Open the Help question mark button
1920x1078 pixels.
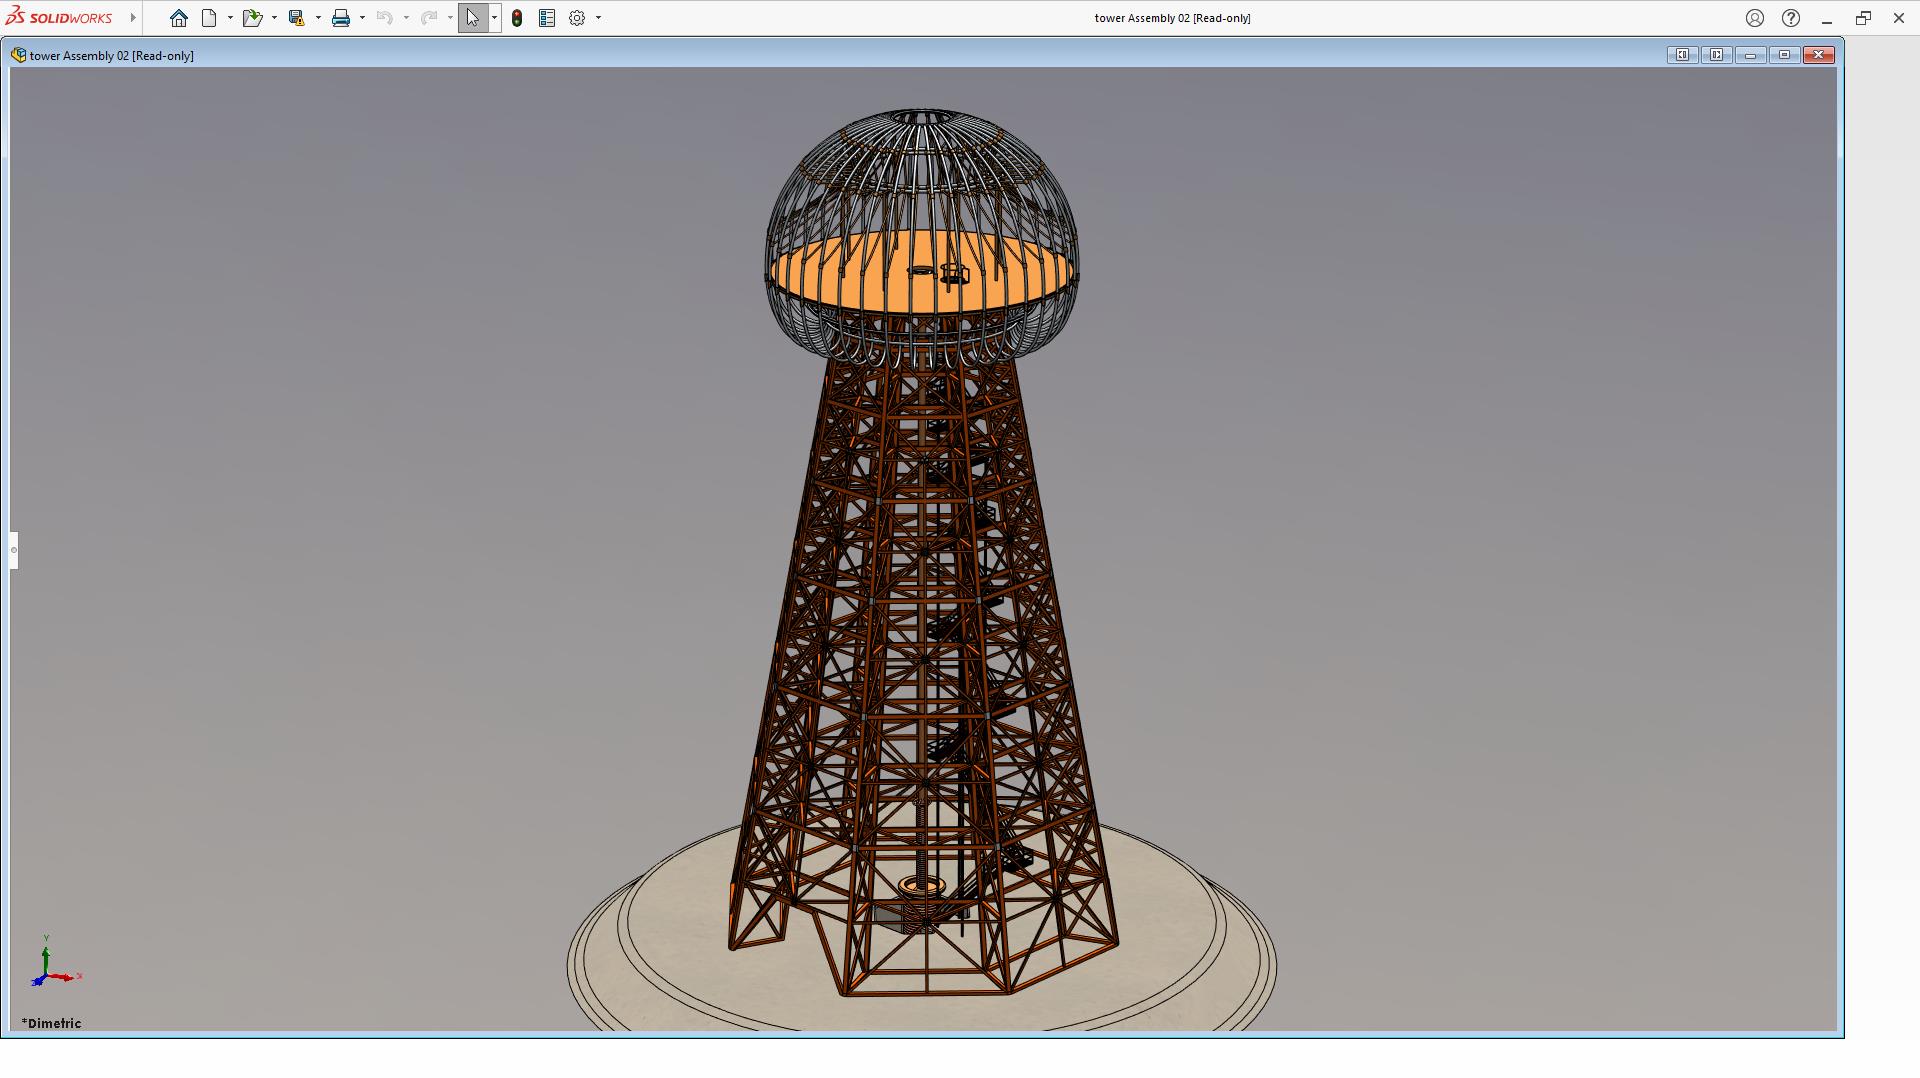tap(1791, 18)
